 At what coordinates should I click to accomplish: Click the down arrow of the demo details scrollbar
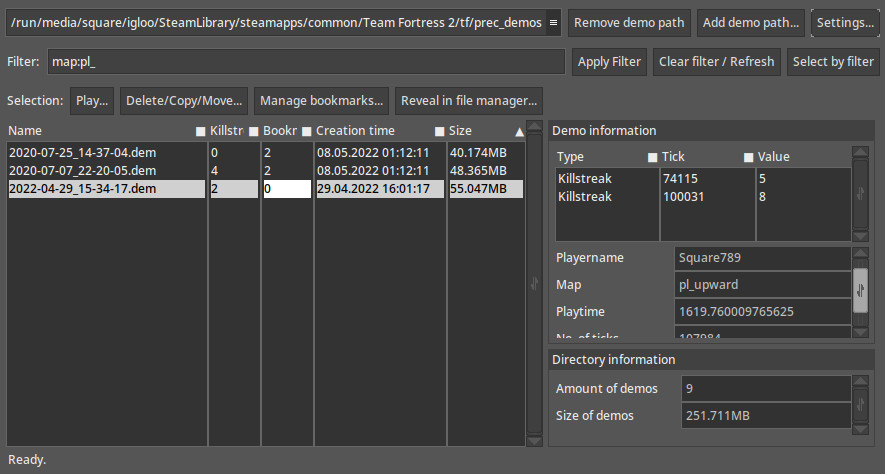click(860, 332)
